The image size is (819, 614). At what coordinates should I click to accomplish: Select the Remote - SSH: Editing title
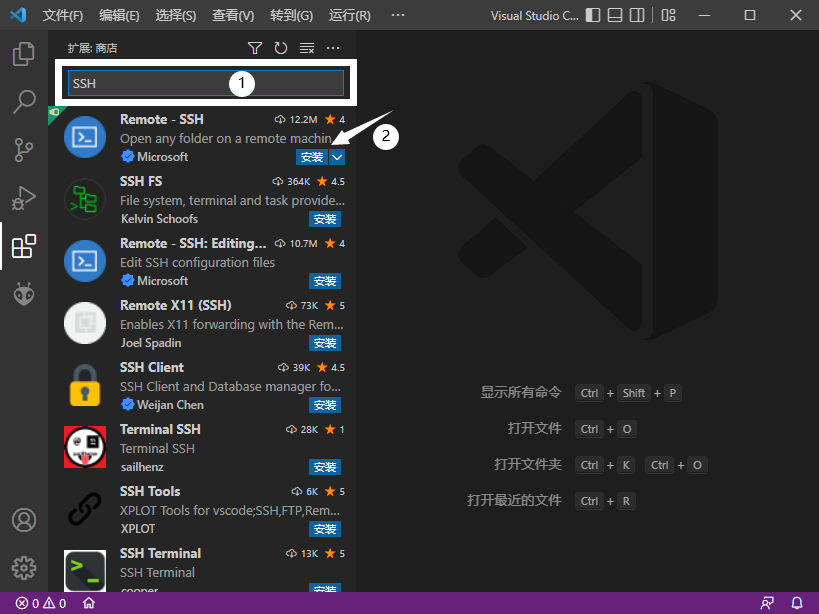tap(193, 244)
